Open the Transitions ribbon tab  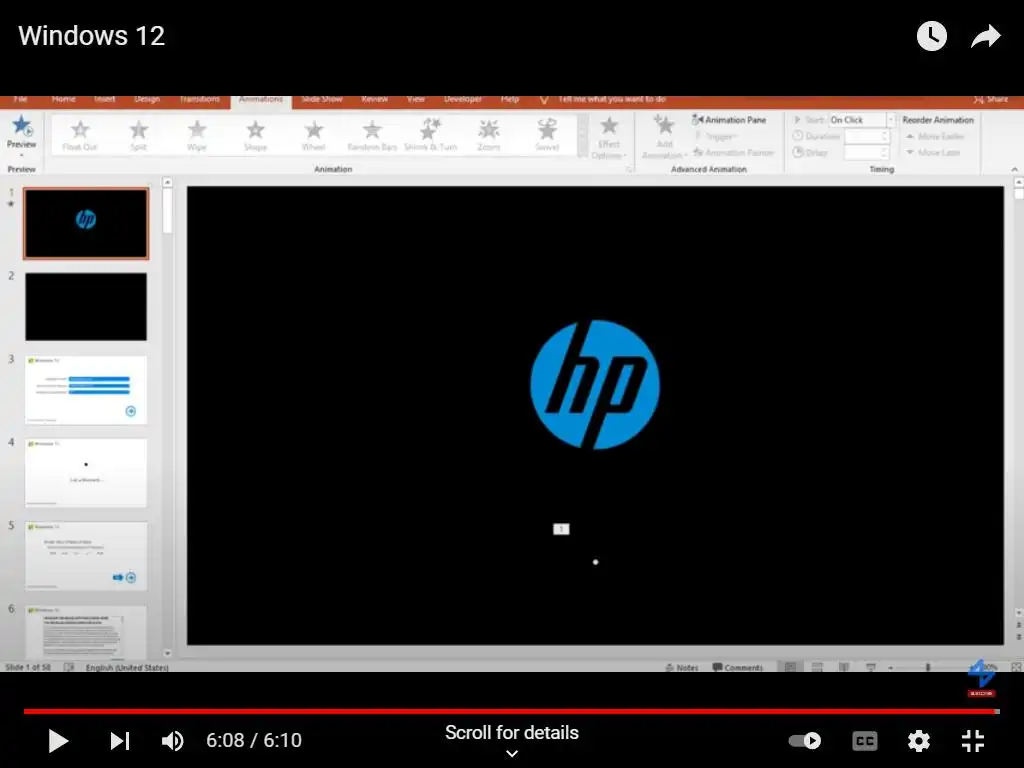200,99
